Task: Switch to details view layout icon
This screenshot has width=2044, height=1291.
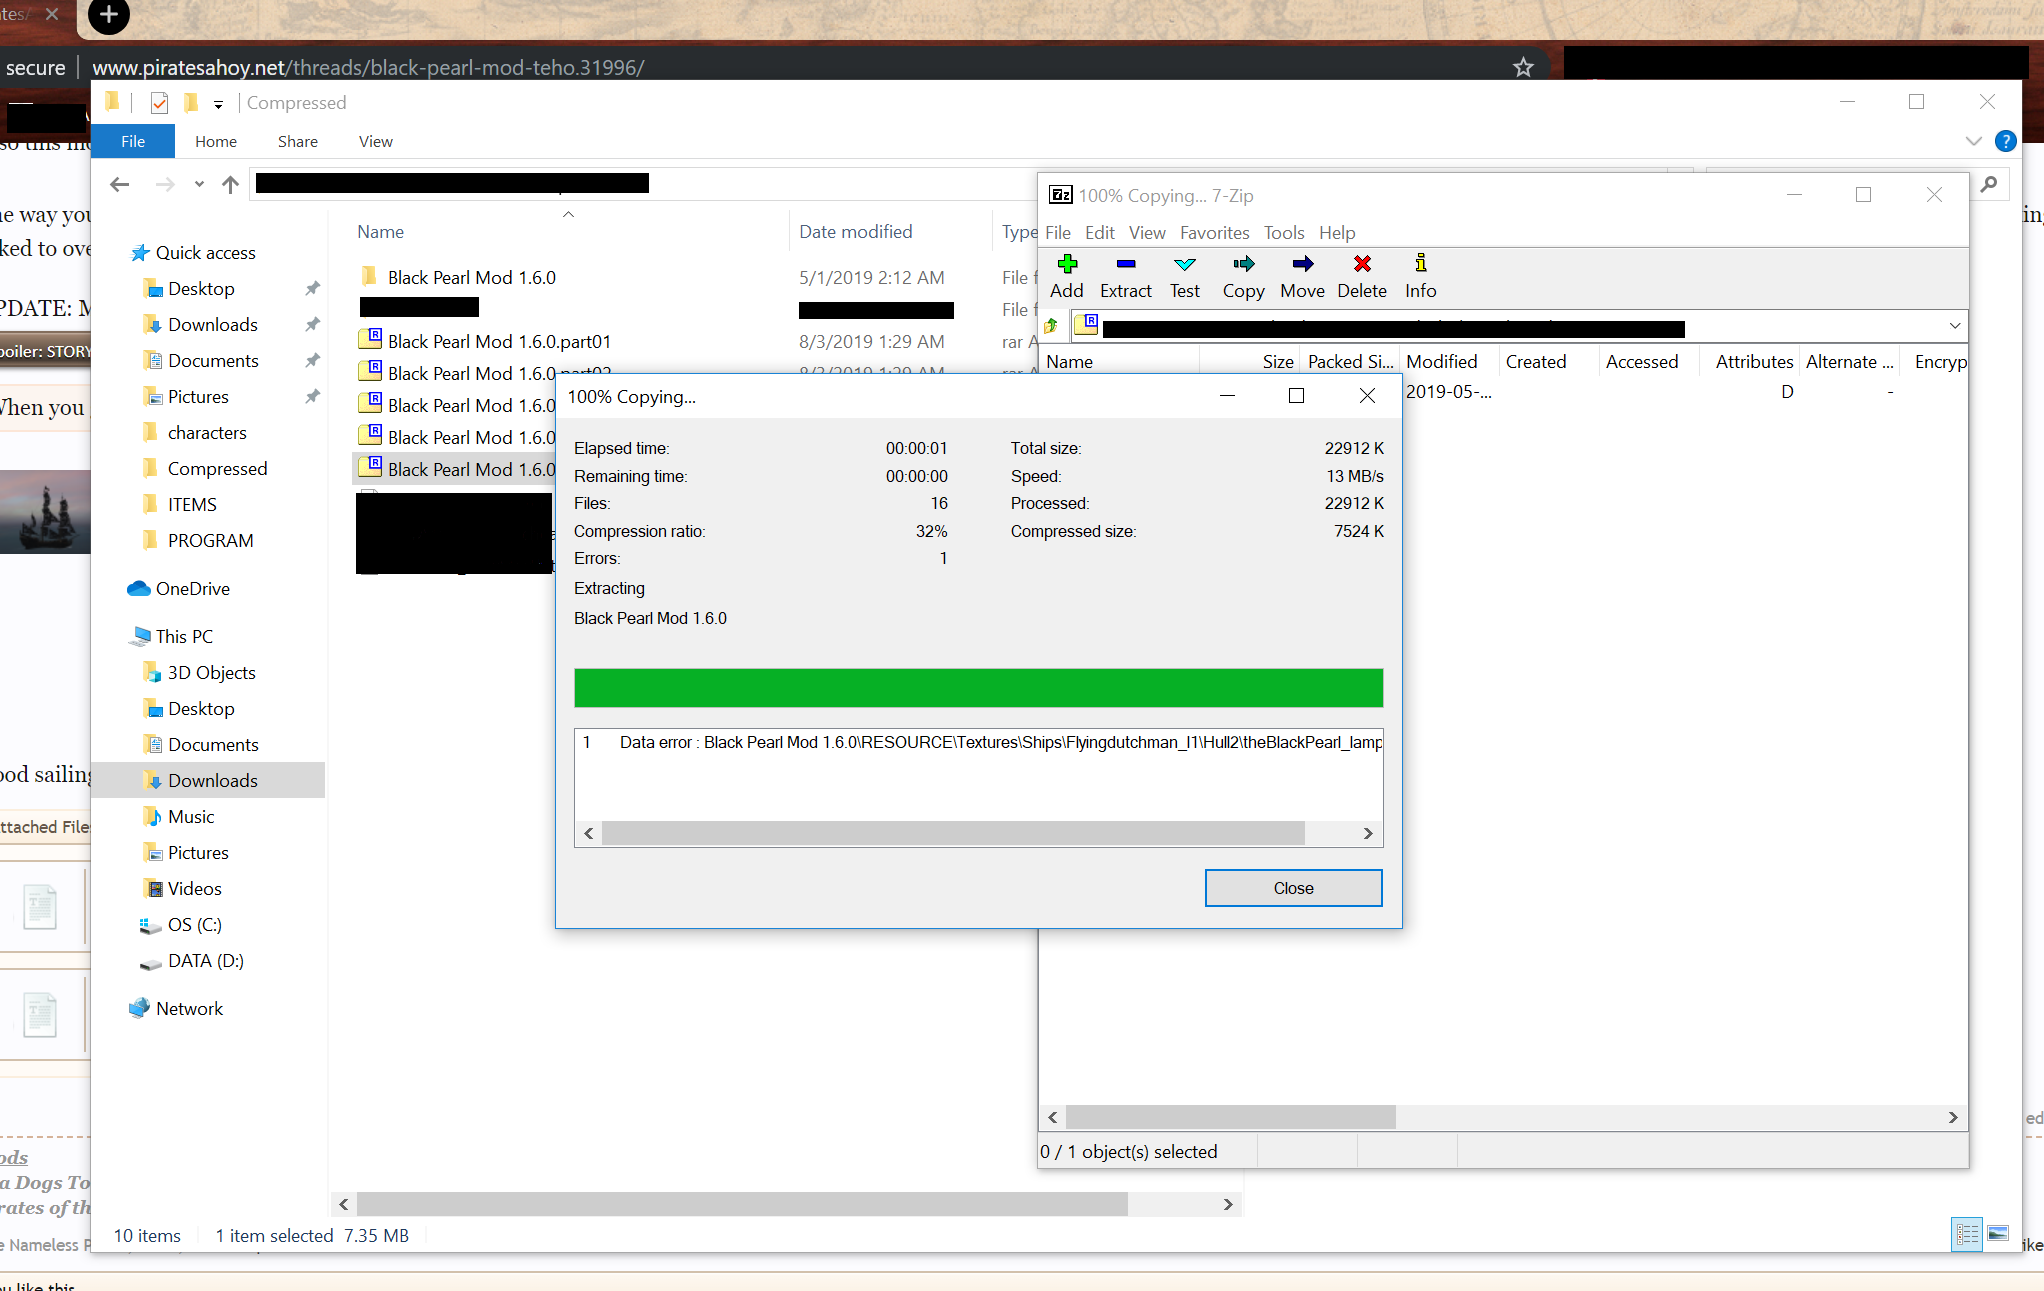Action: 1966,1234
